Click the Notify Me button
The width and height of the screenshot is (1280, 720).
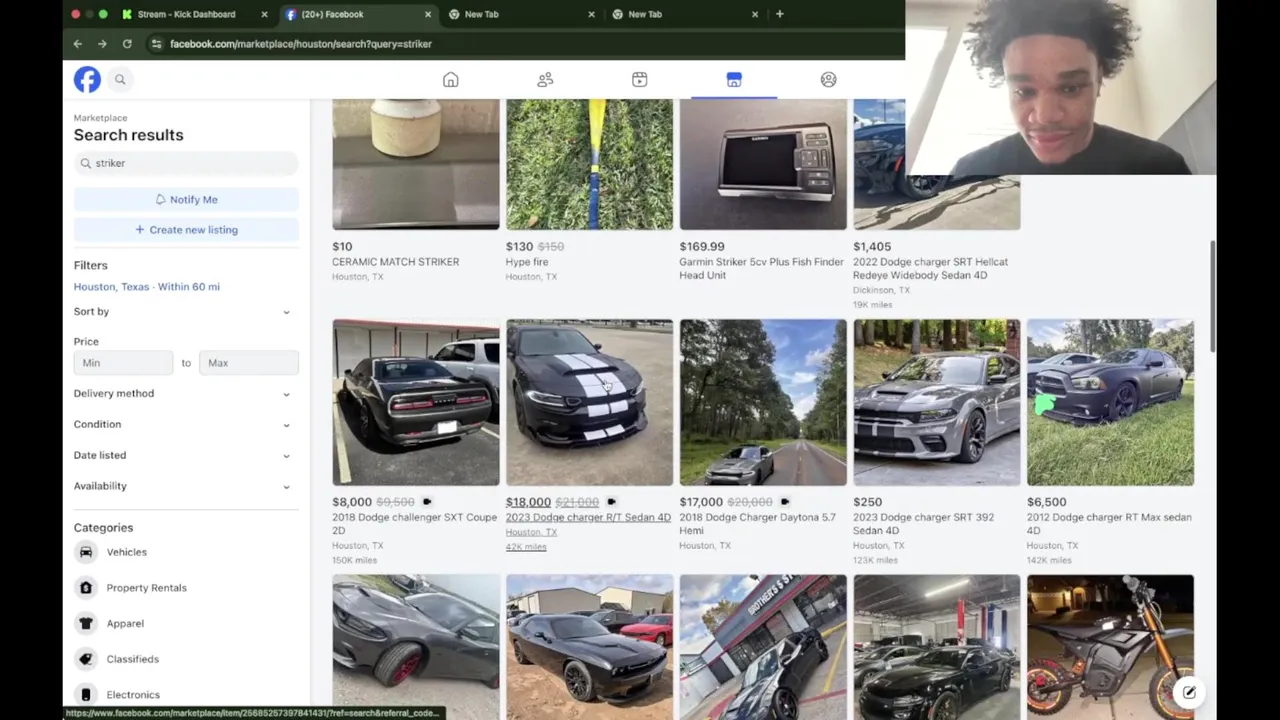(186, 199)
